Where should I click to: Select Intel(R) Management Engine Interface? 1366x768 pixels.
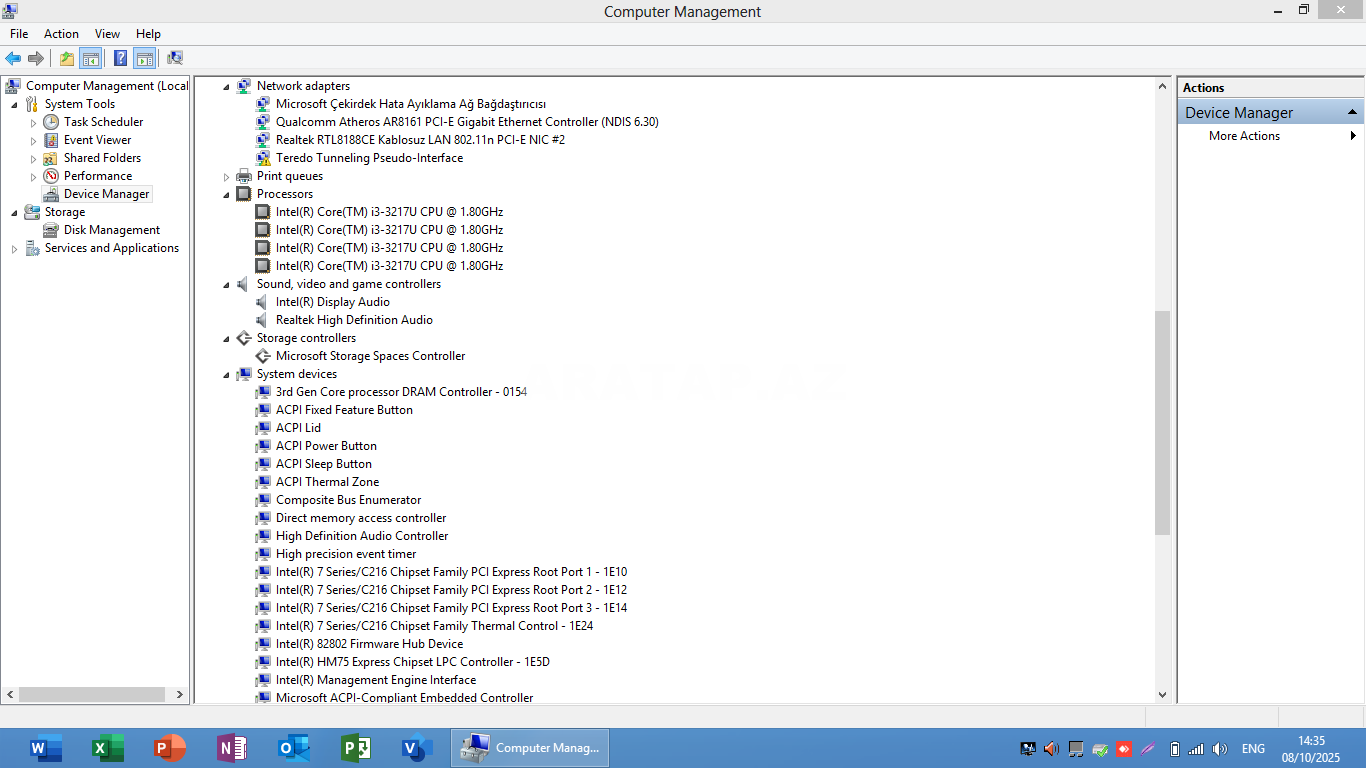(x=376, y=680)
